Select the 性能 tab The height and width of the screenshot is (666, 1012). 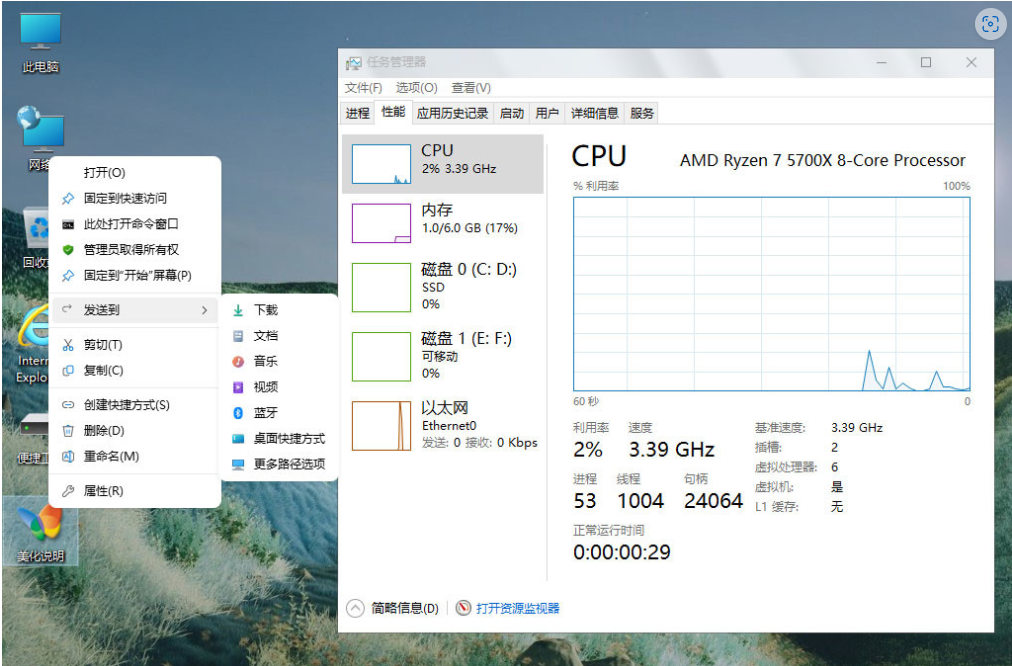coord(393,112)
